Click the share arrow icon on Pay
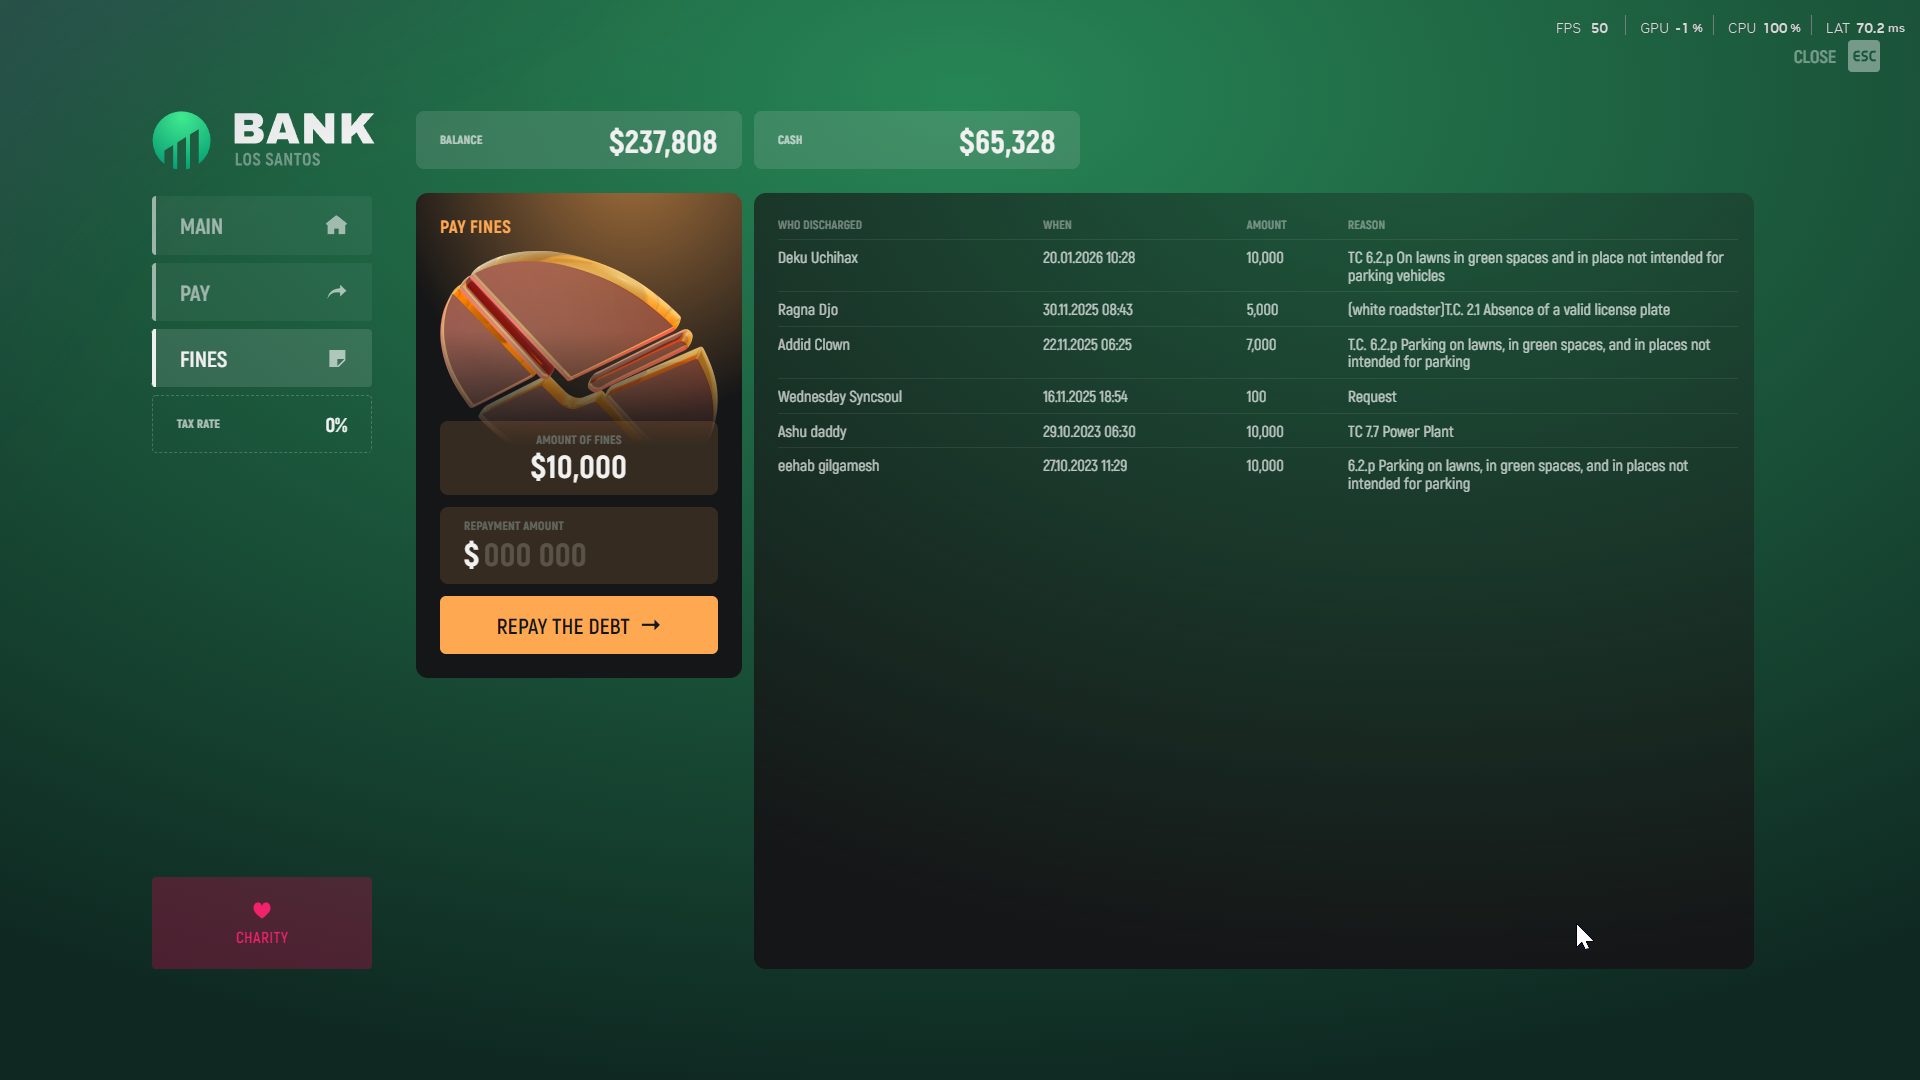 coord(337,292)
